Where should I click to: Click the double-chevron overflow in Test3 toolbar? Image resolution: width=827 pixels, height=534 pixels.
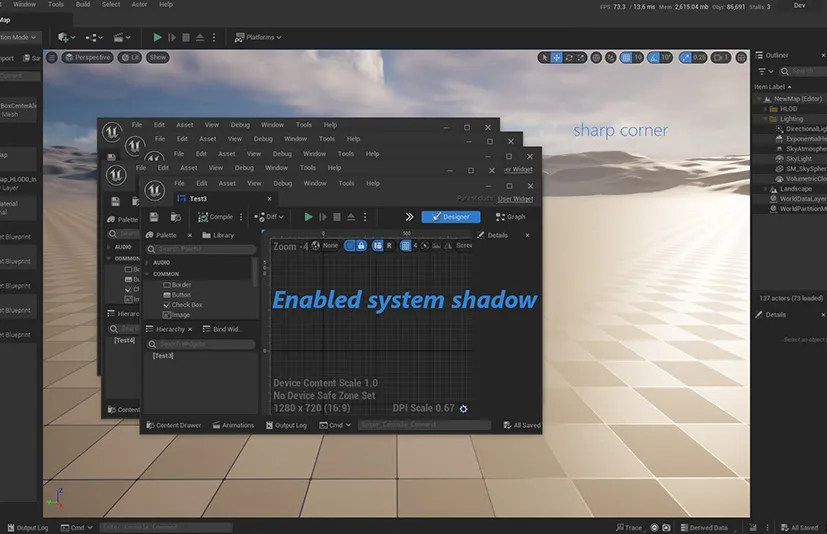click(409, 217)
